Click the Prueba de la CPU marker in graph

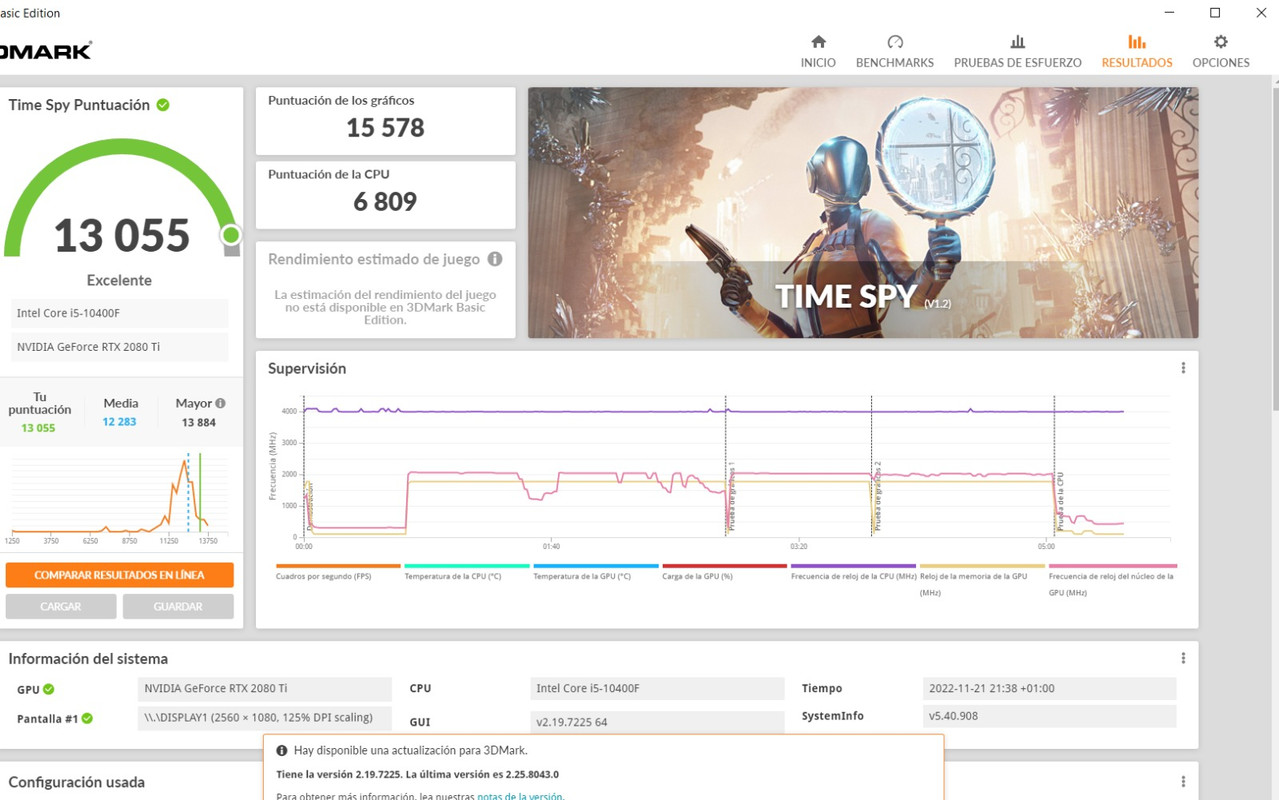(x=1060, y=501)
